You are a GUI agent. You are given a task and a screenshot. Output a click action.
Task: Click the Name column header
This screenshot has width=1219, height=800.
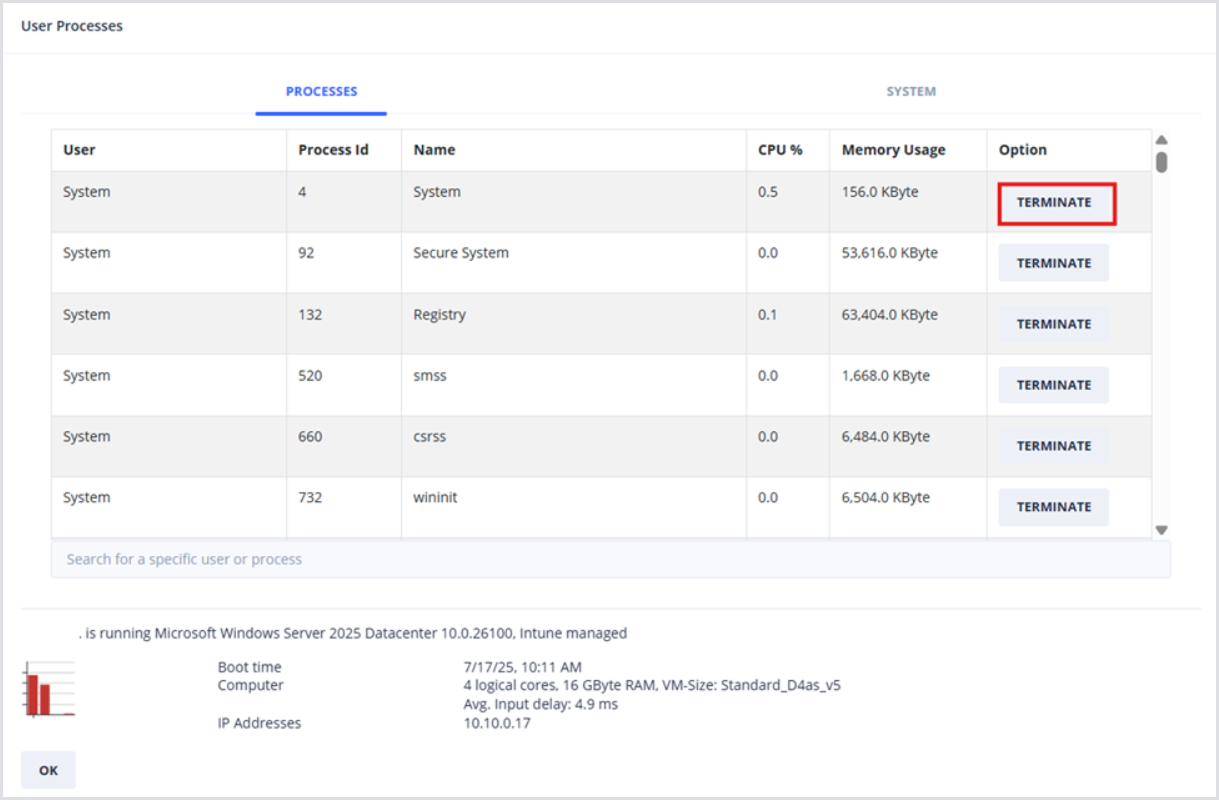coord(434,150)
